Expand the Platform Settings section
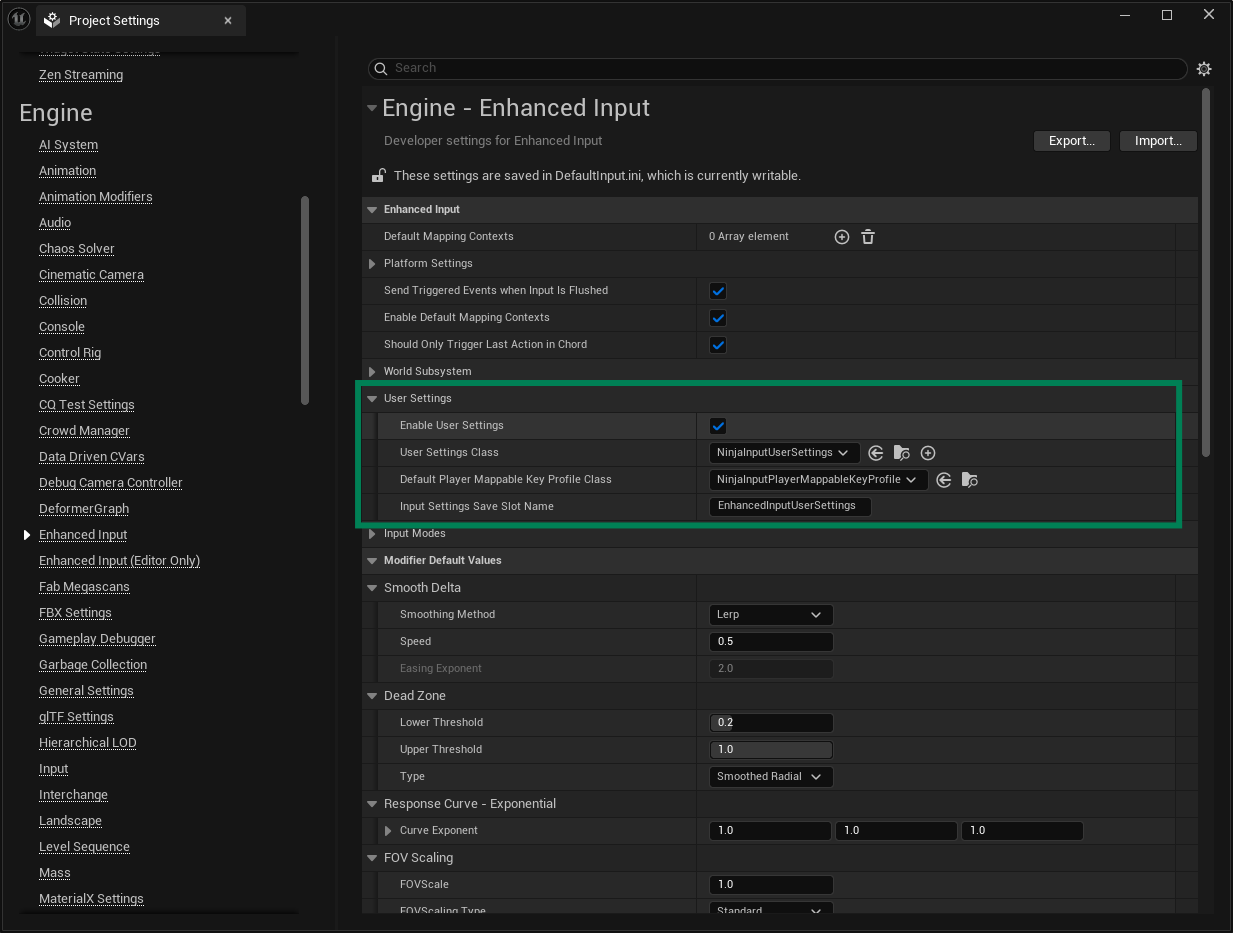The height and width of the screenshot is (933, 1233). point(372,263)
